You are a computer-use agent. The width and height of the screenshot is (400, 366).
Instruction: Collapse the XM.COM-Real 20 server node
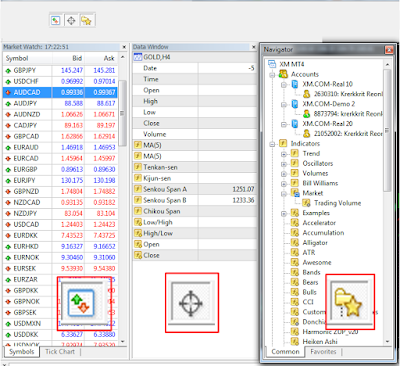(x=284, y=124)
